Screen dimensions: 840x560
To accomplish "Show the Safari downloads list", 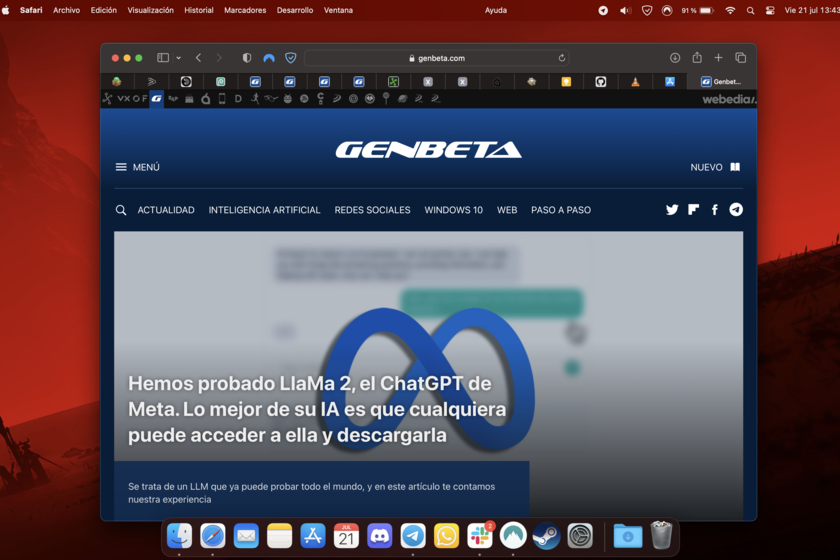I will tap(675, 57).
